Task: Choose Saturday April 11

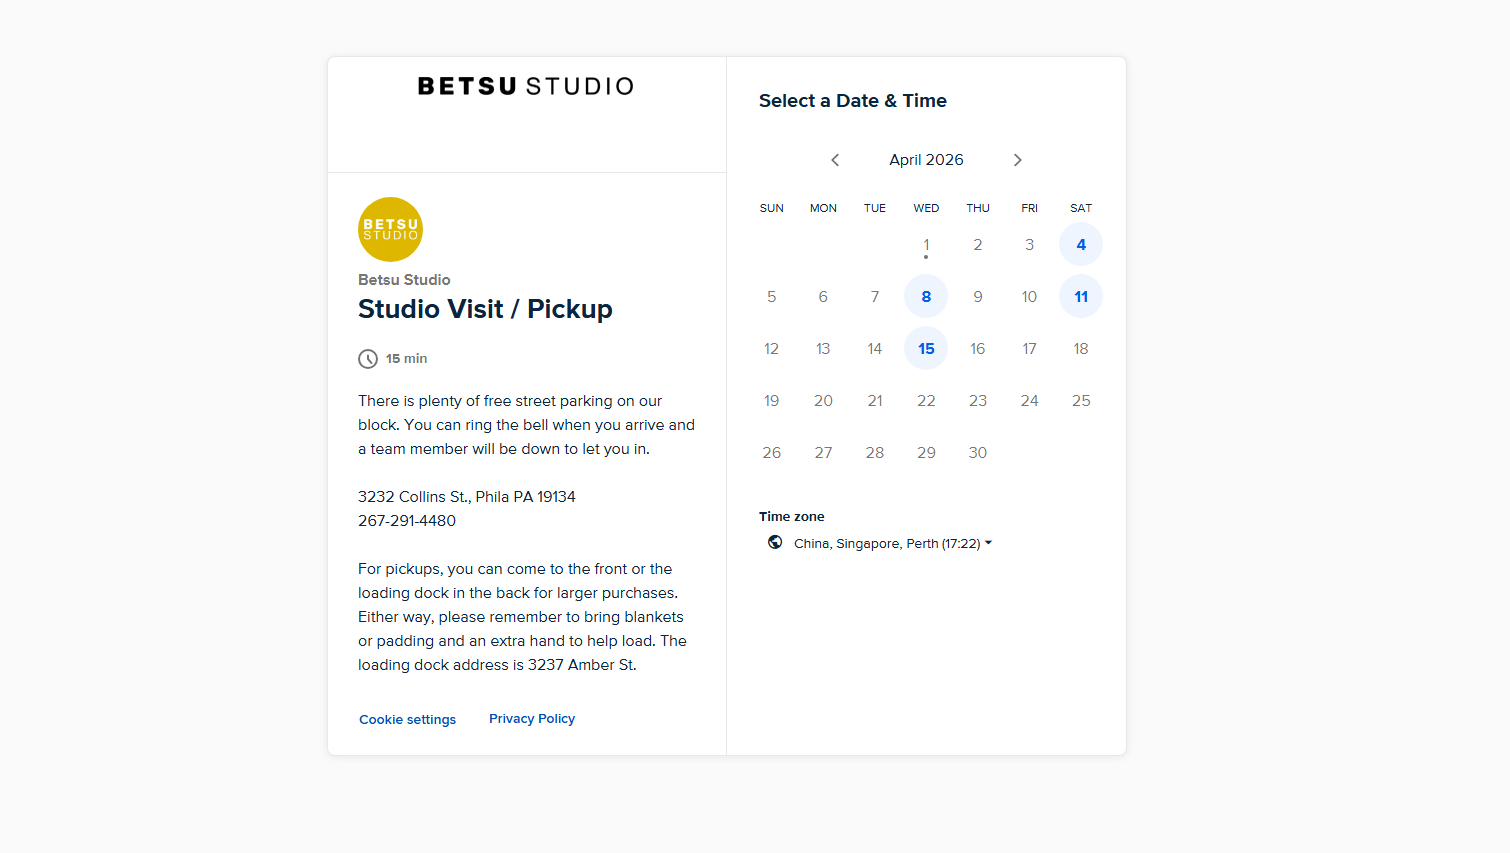Action: [1081, 297]
